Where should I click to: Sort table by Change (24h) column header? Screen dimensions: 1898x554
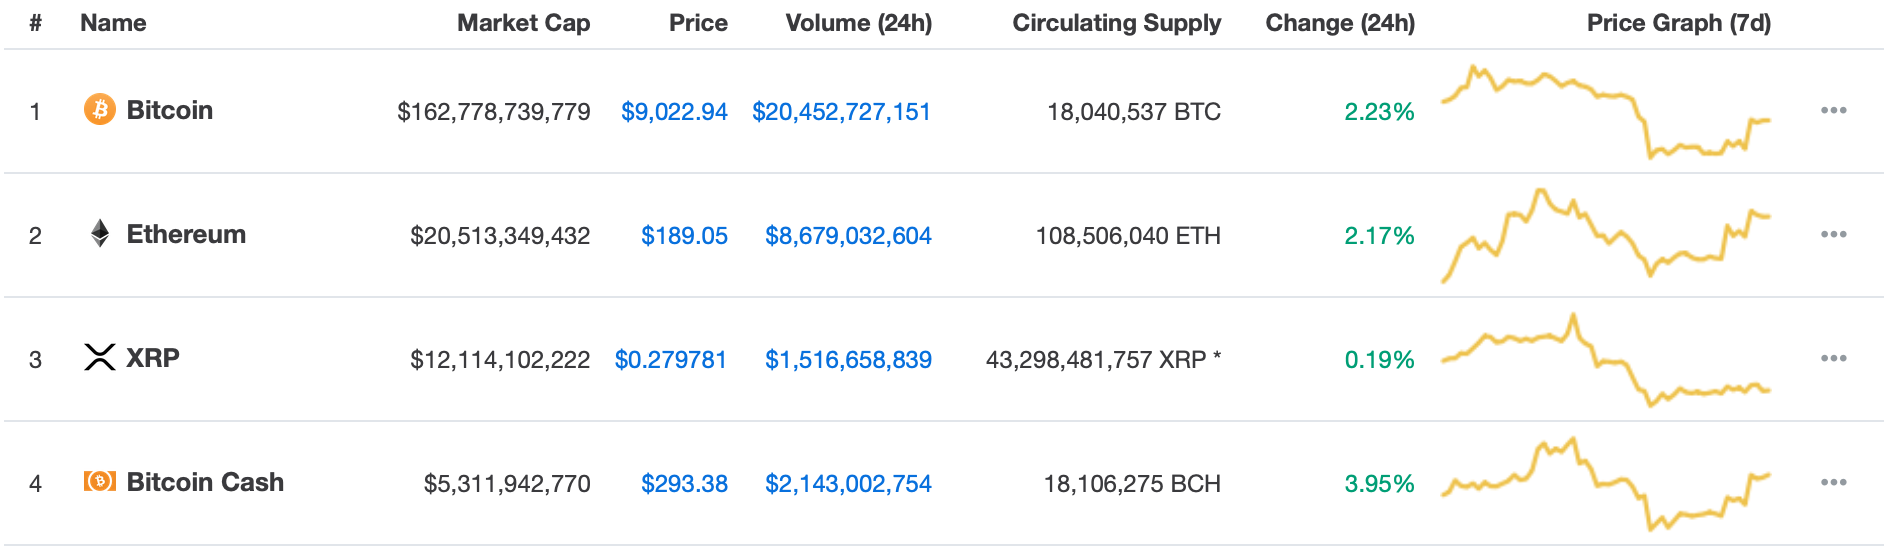pos(1340,23)
